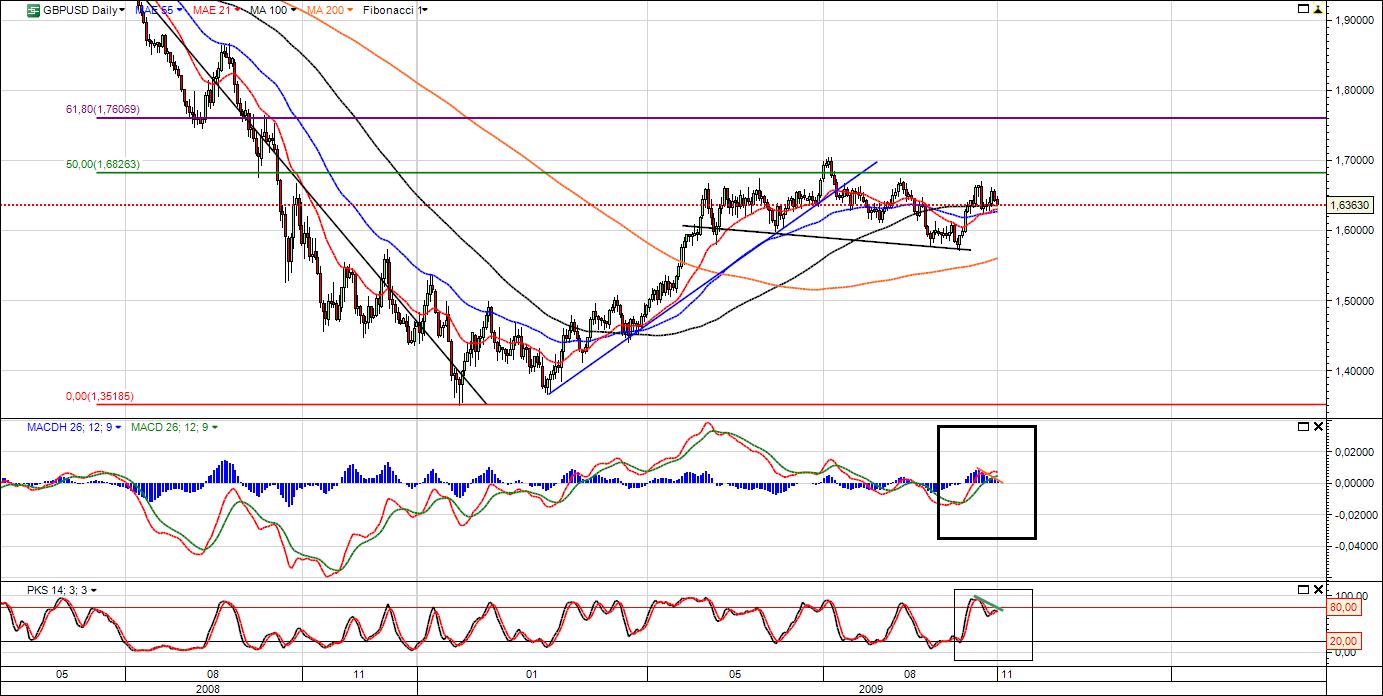Click the green GBPUSD instrument icon

pos(33,9)
